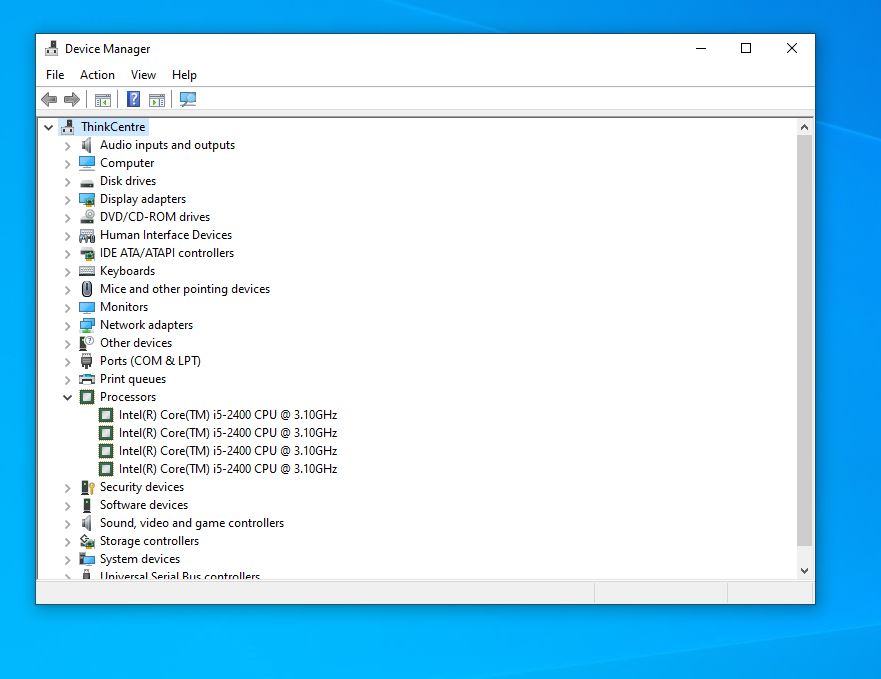
Task: Click Show/Hide Action Pane toolbar icon
Action: [x=157, y=99]
